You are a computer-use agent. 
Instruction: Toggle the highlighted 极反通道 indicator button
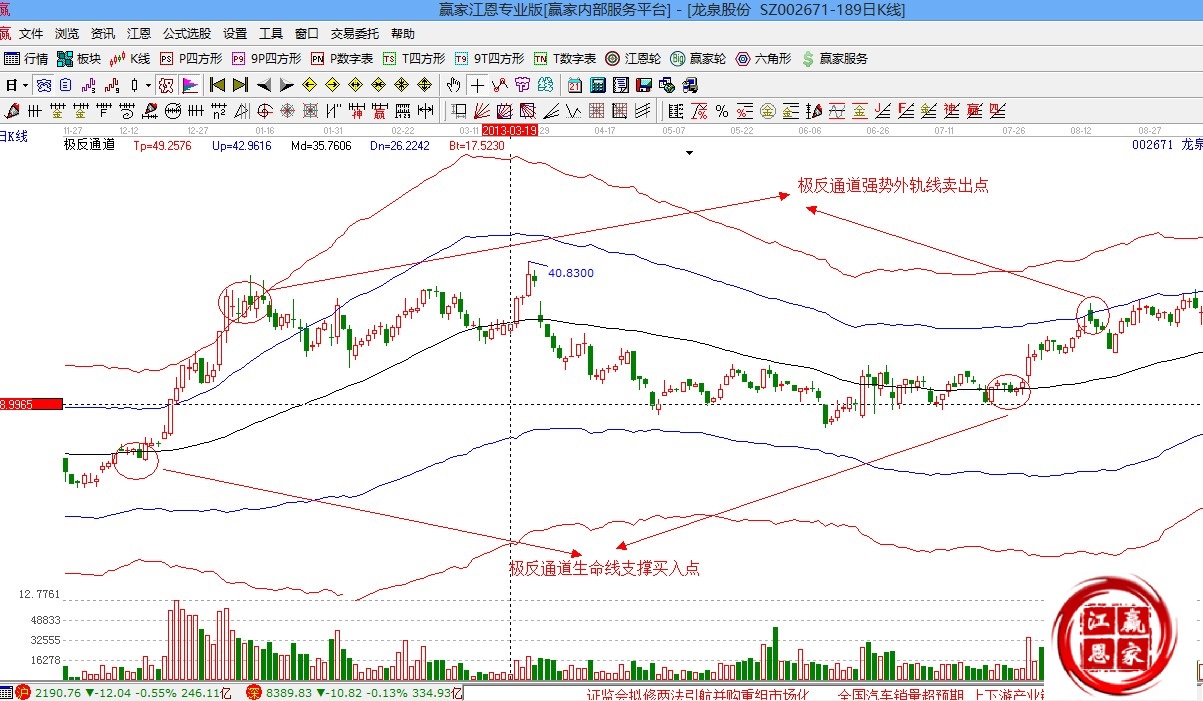click(166, 85)
